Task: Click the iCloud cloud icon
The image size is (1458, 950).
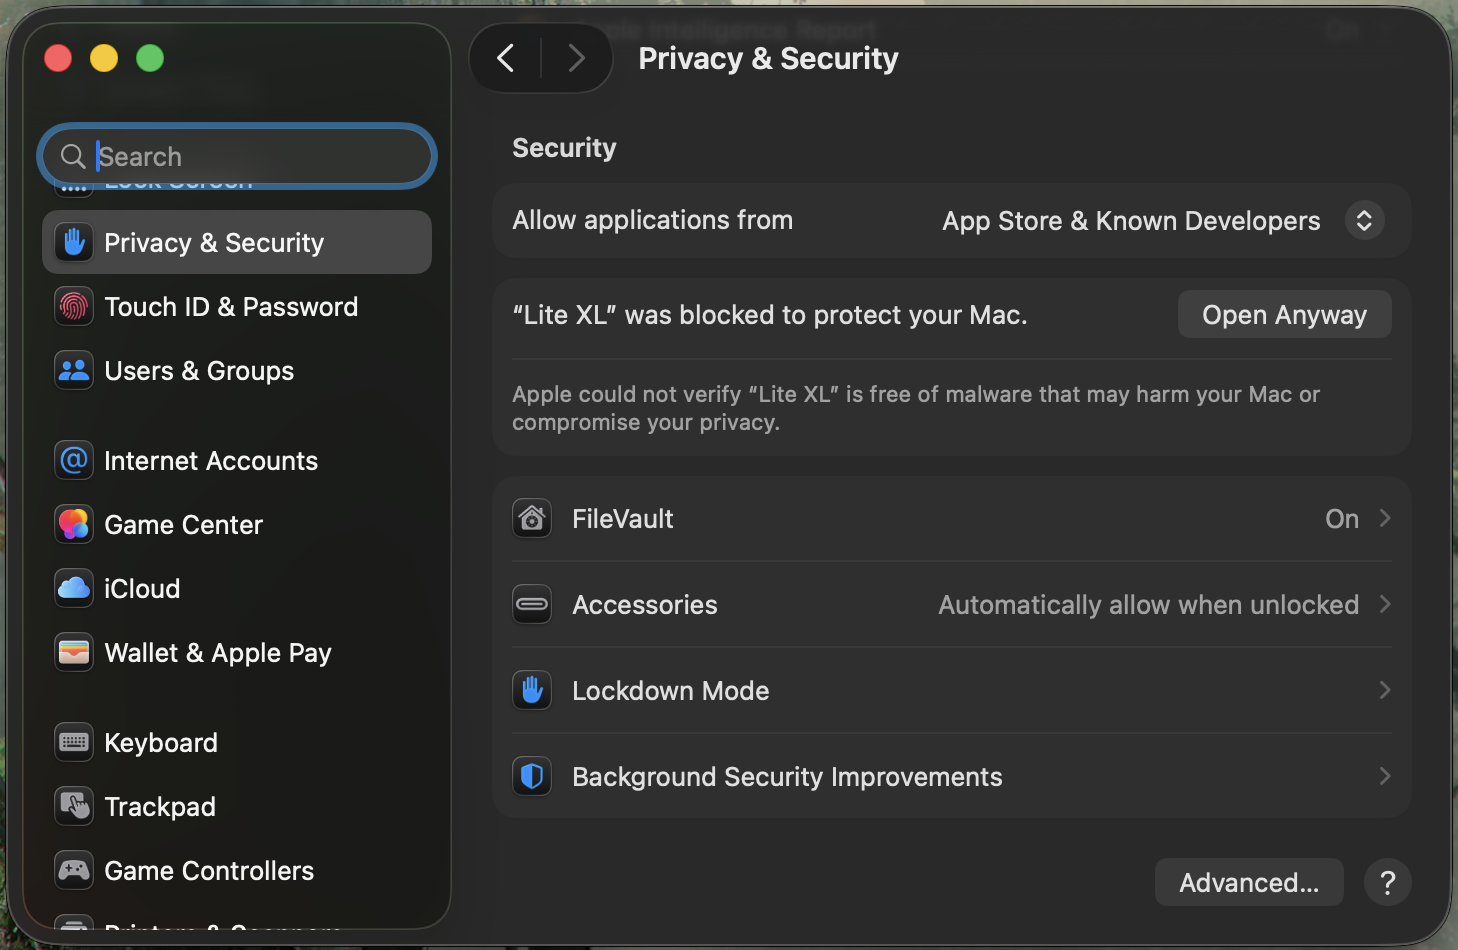Action: 74,588
